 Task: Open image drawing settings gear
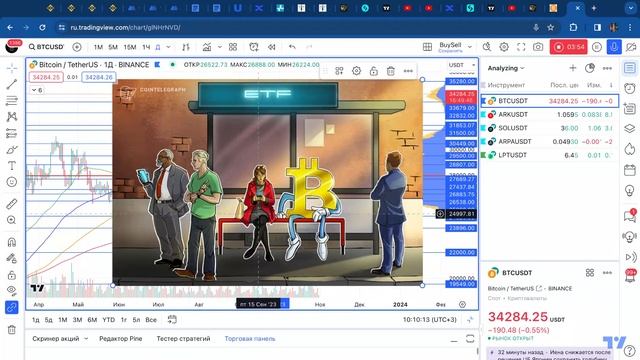(x=356, y=71)
